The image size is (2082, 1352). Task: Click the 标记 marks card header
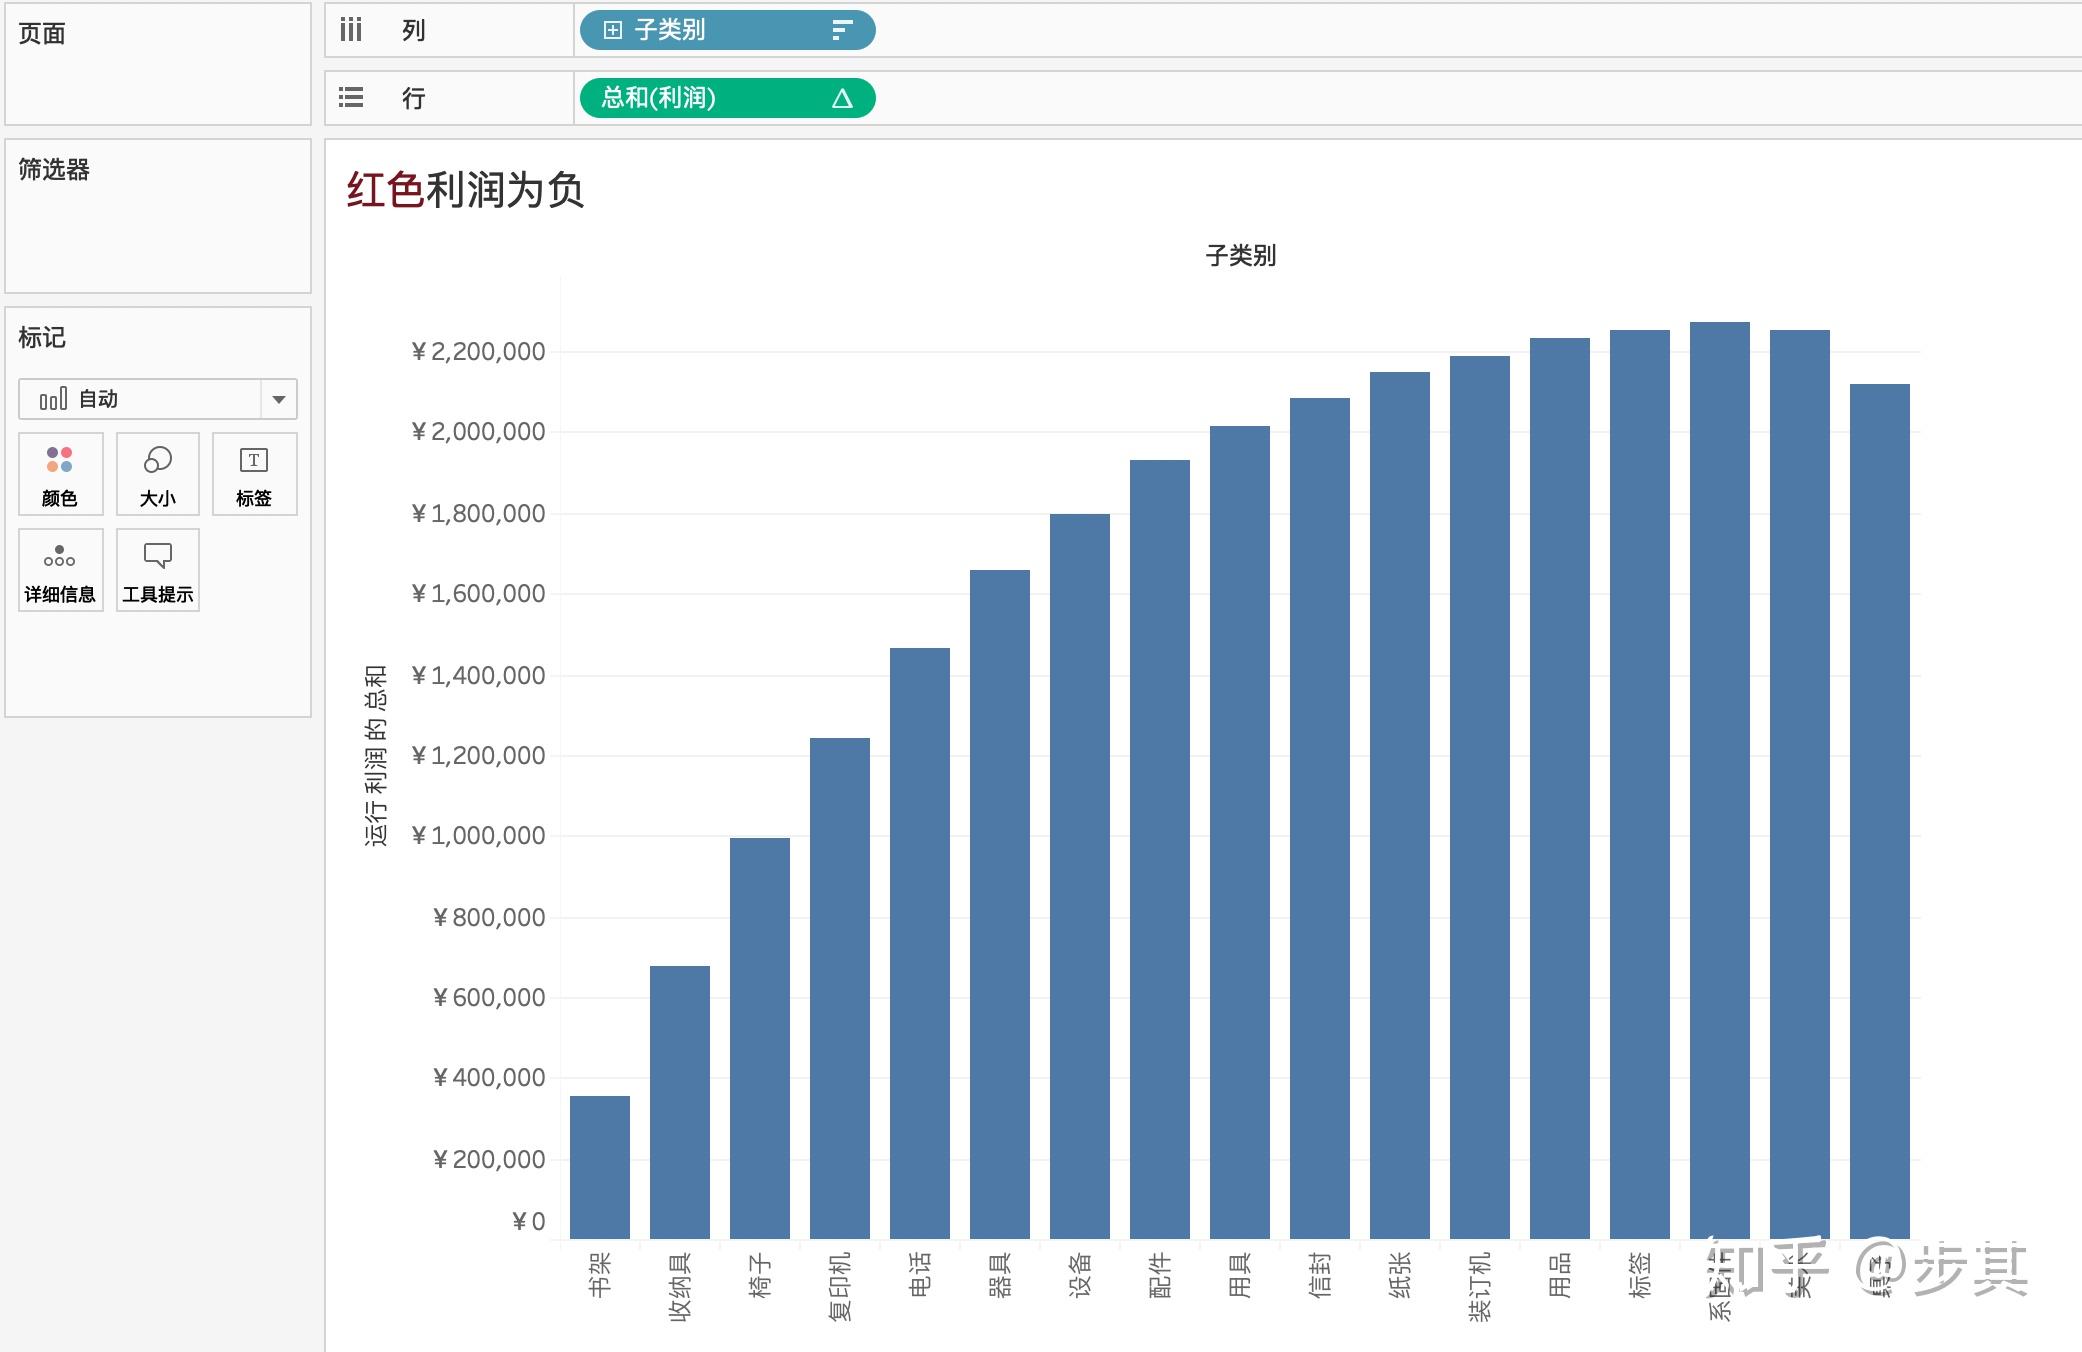(42, 337)
